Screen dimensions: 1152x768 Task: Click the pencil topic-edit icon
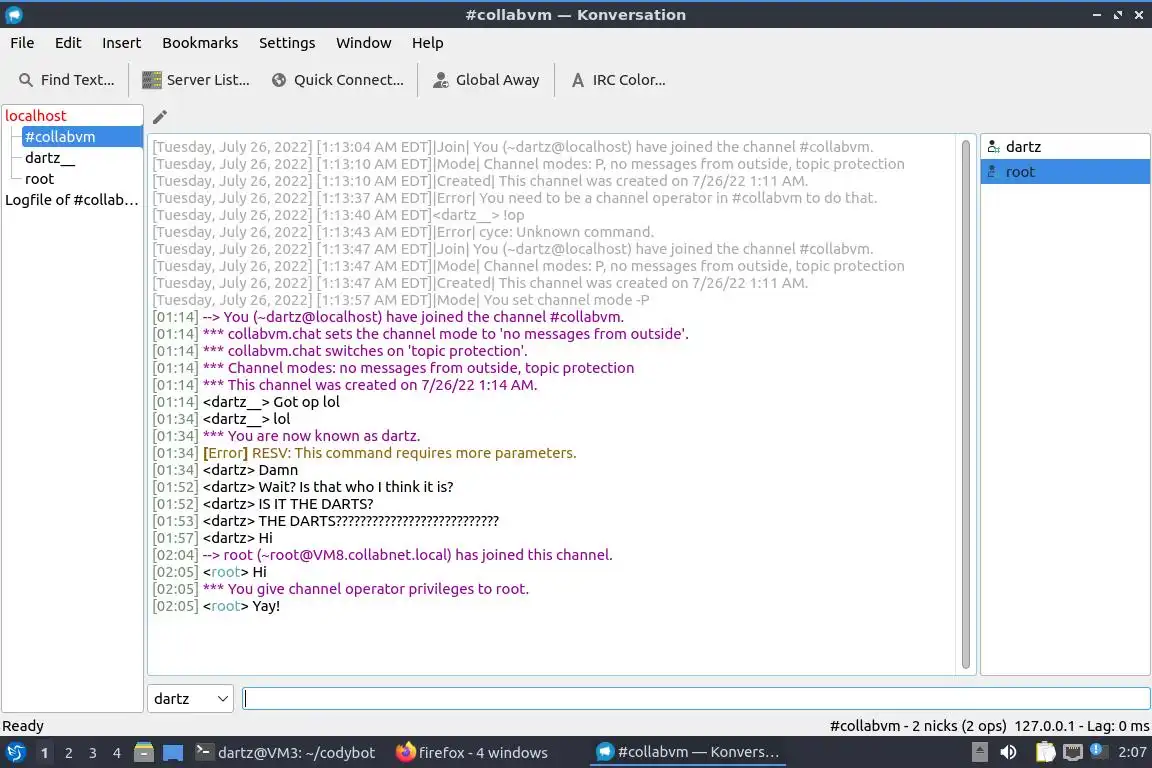coord(159,117)
